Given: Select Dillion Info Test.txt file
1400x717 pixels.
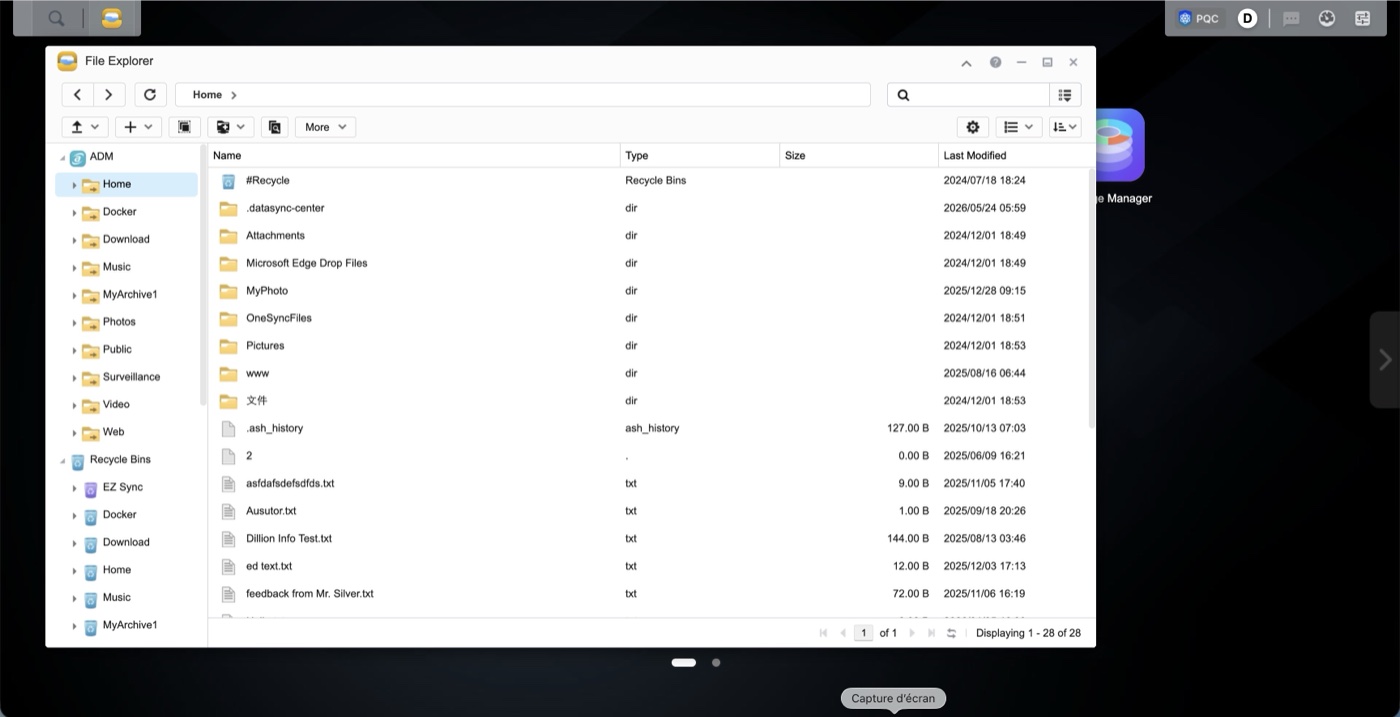Looking at the screenshot, I should coord(648,538).
